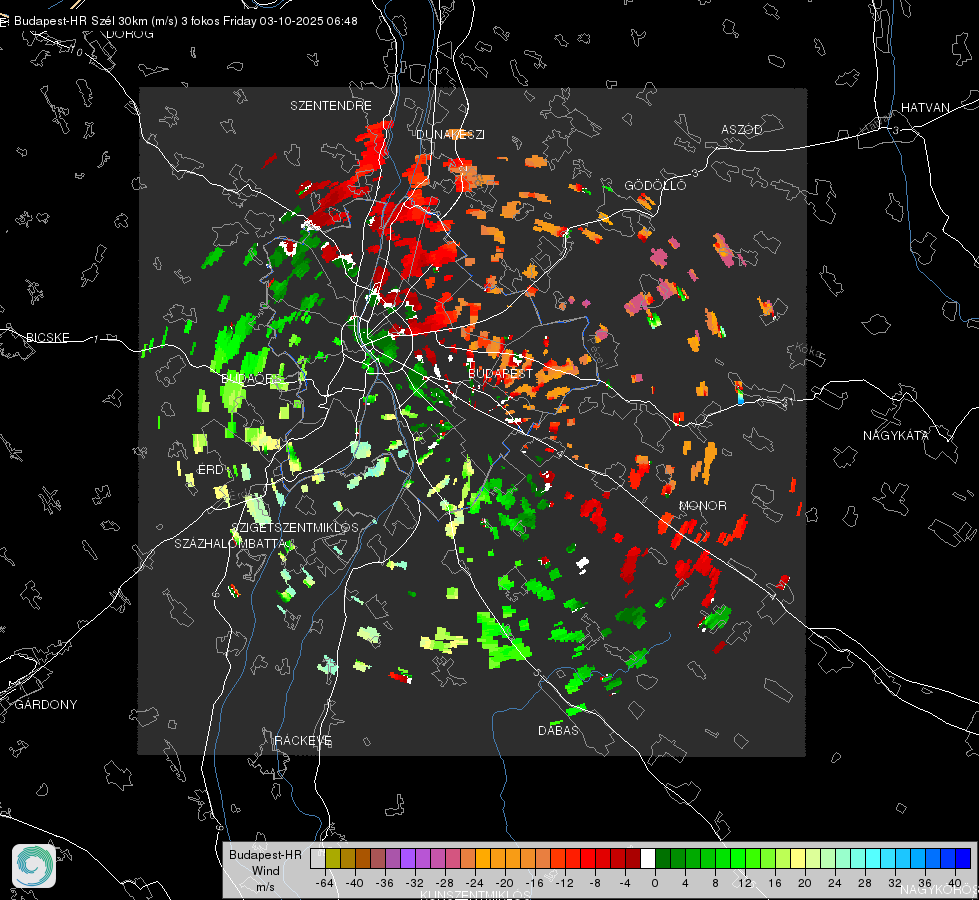The height and width of the screenshot is (900, 979).
Task: Click the ASZOD town label
Action: coord(742,129)
